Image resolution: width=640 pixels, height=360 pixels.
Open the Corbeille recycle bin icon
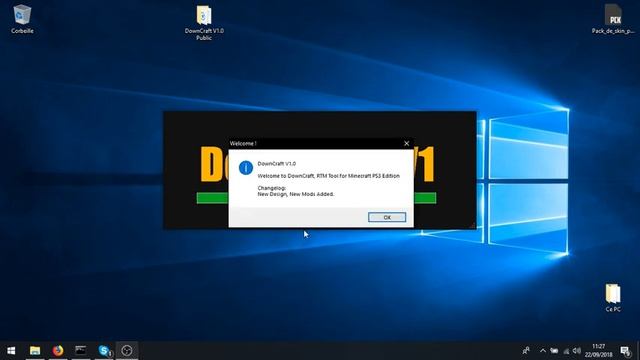(22, 19)
